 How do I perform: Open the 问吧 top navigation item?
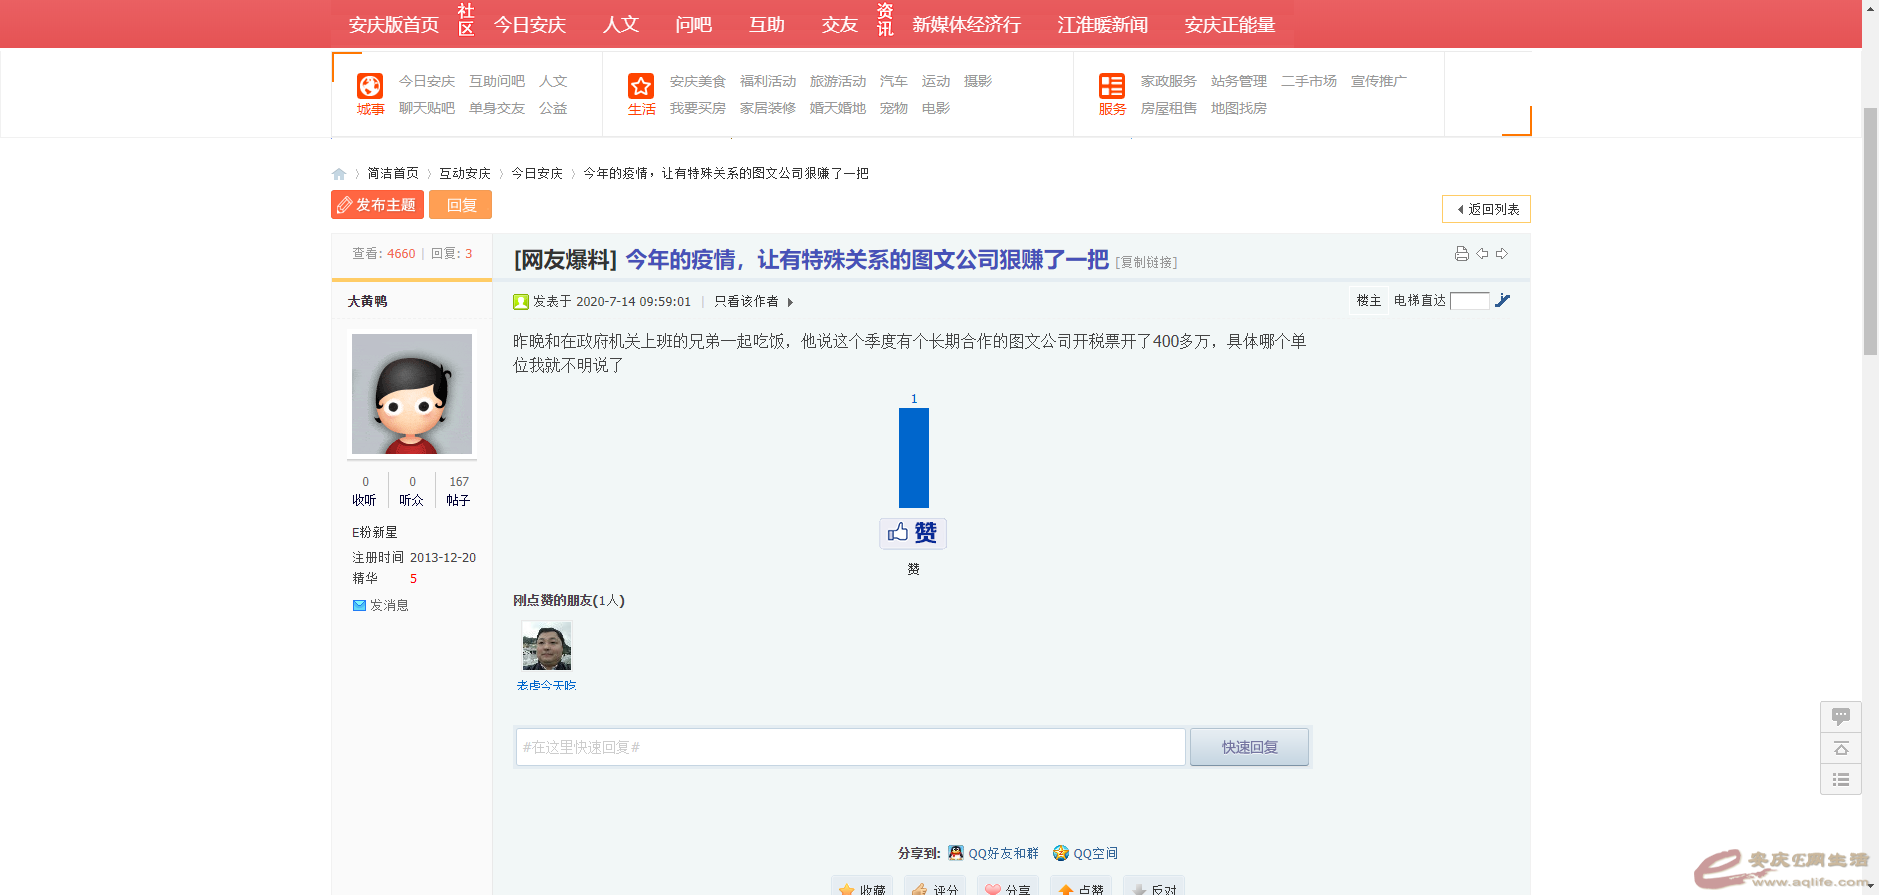tap(693, 25)
